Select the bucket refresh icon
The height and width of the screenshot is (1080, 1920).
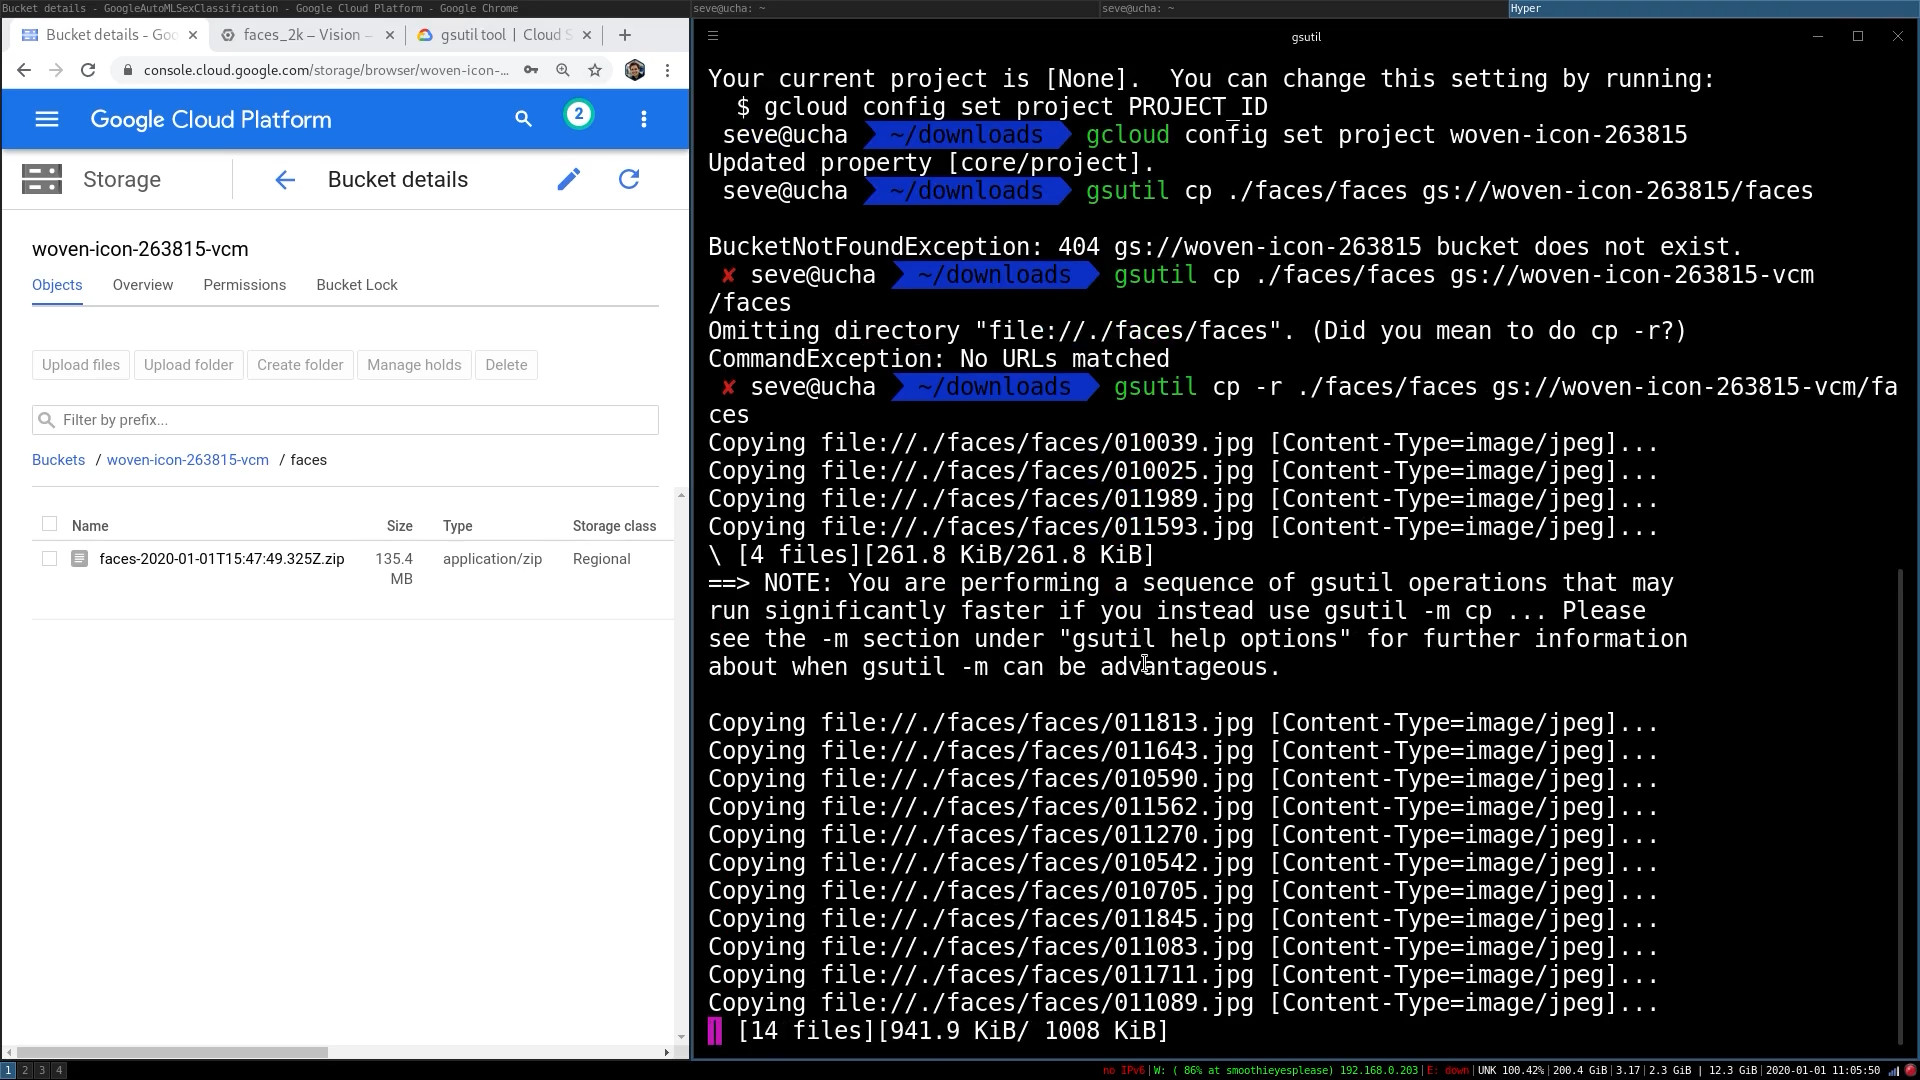point(629,178)
